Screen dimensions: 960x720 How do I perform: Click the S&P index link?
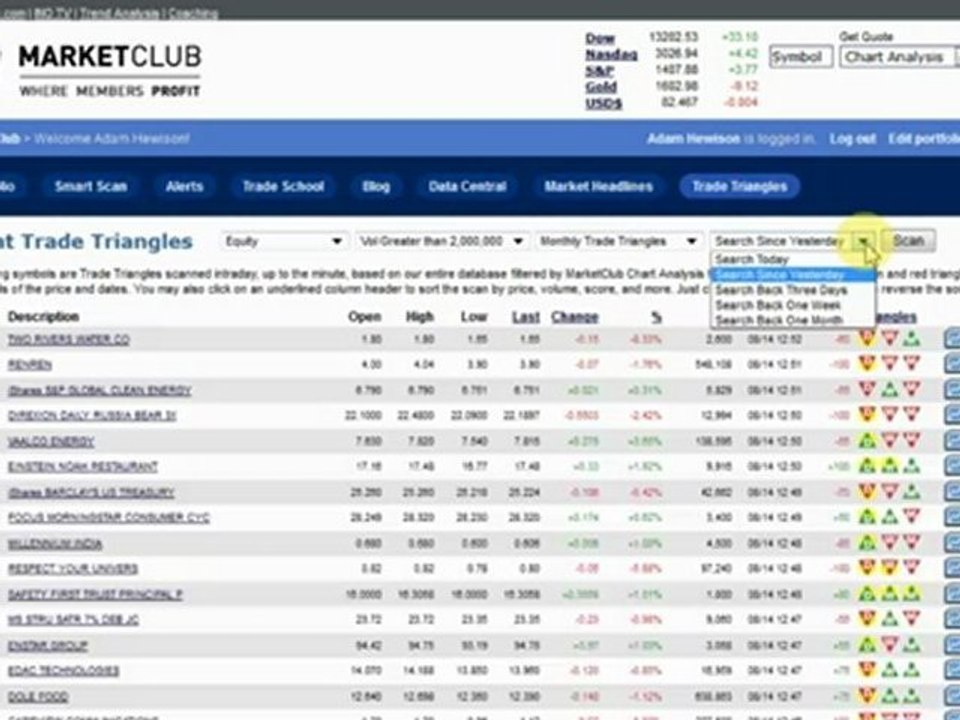click(x=599, y=70)
